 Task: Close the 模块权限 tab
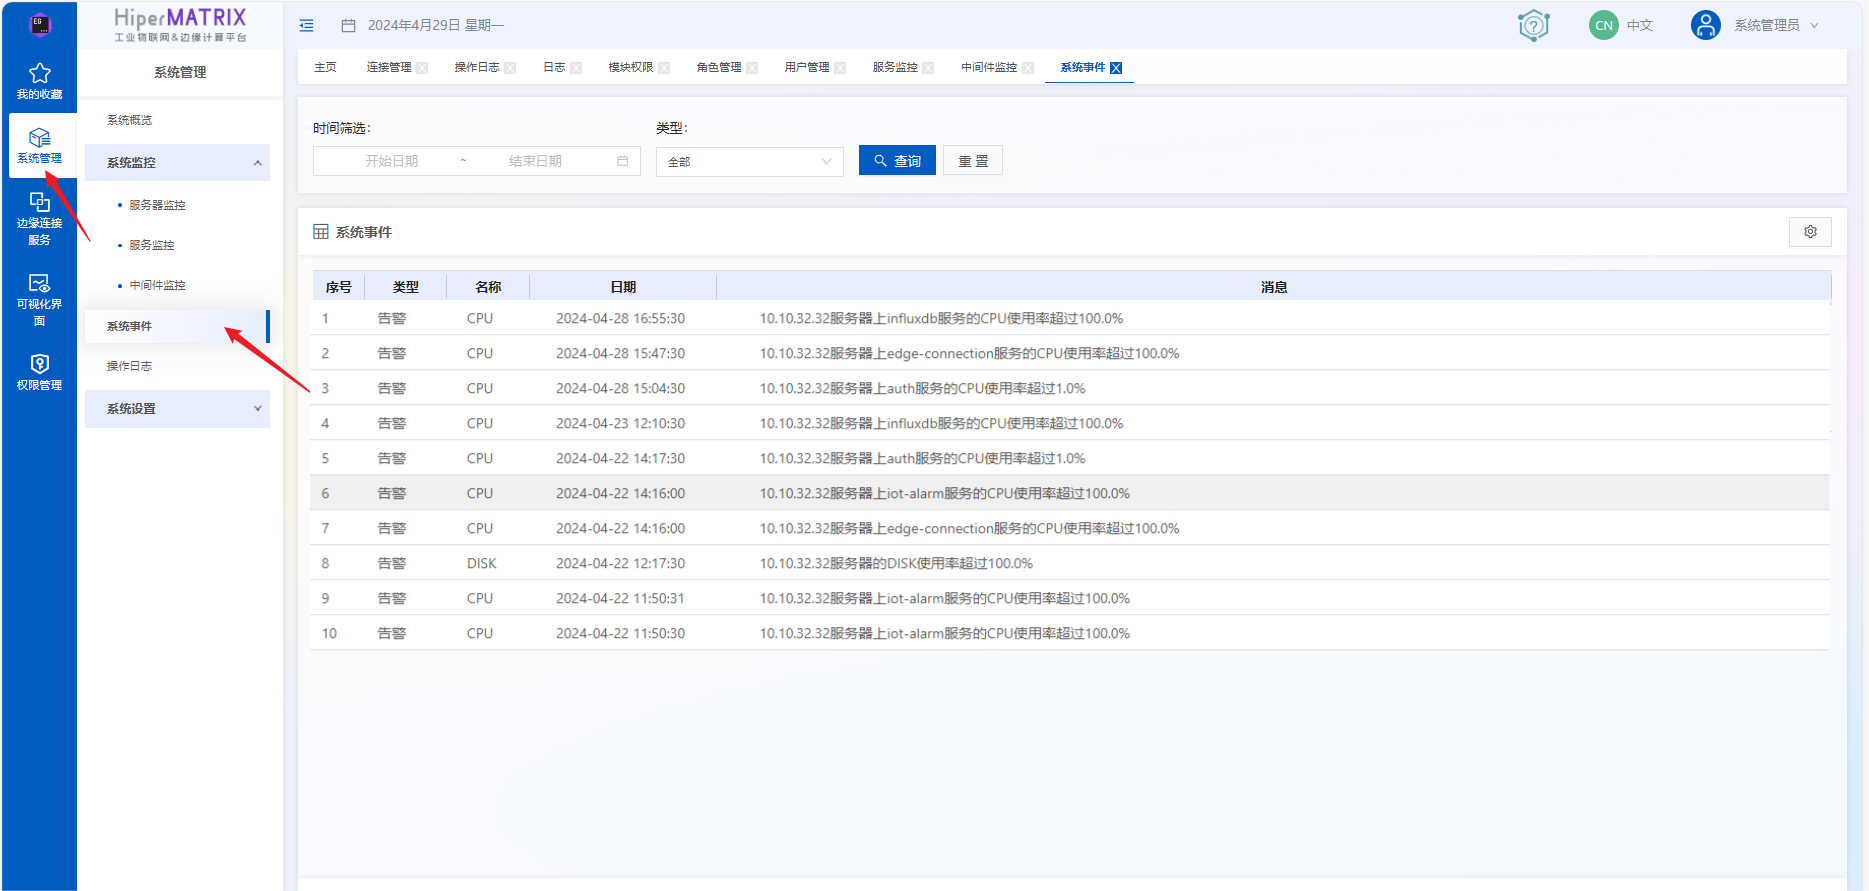[664, 68]
